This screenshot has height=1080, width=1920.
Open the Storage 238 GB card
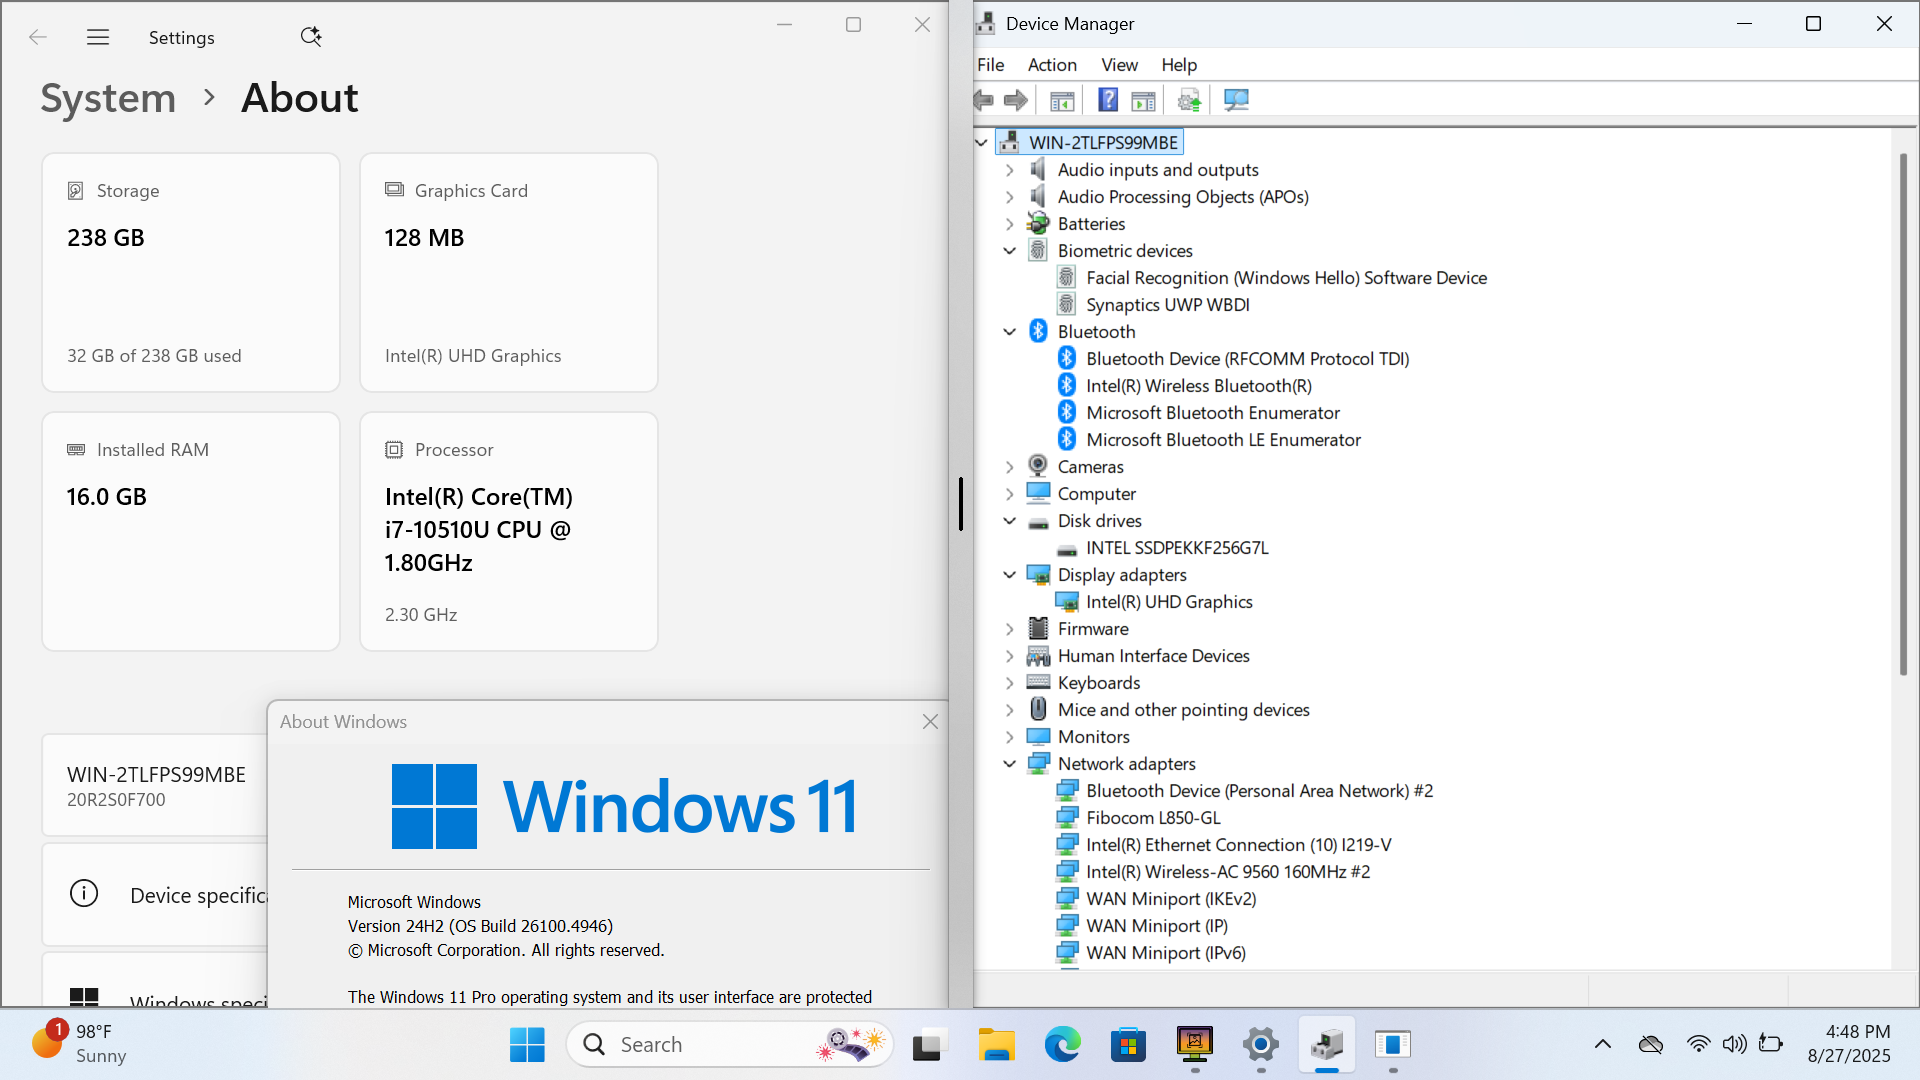[191, 272]
